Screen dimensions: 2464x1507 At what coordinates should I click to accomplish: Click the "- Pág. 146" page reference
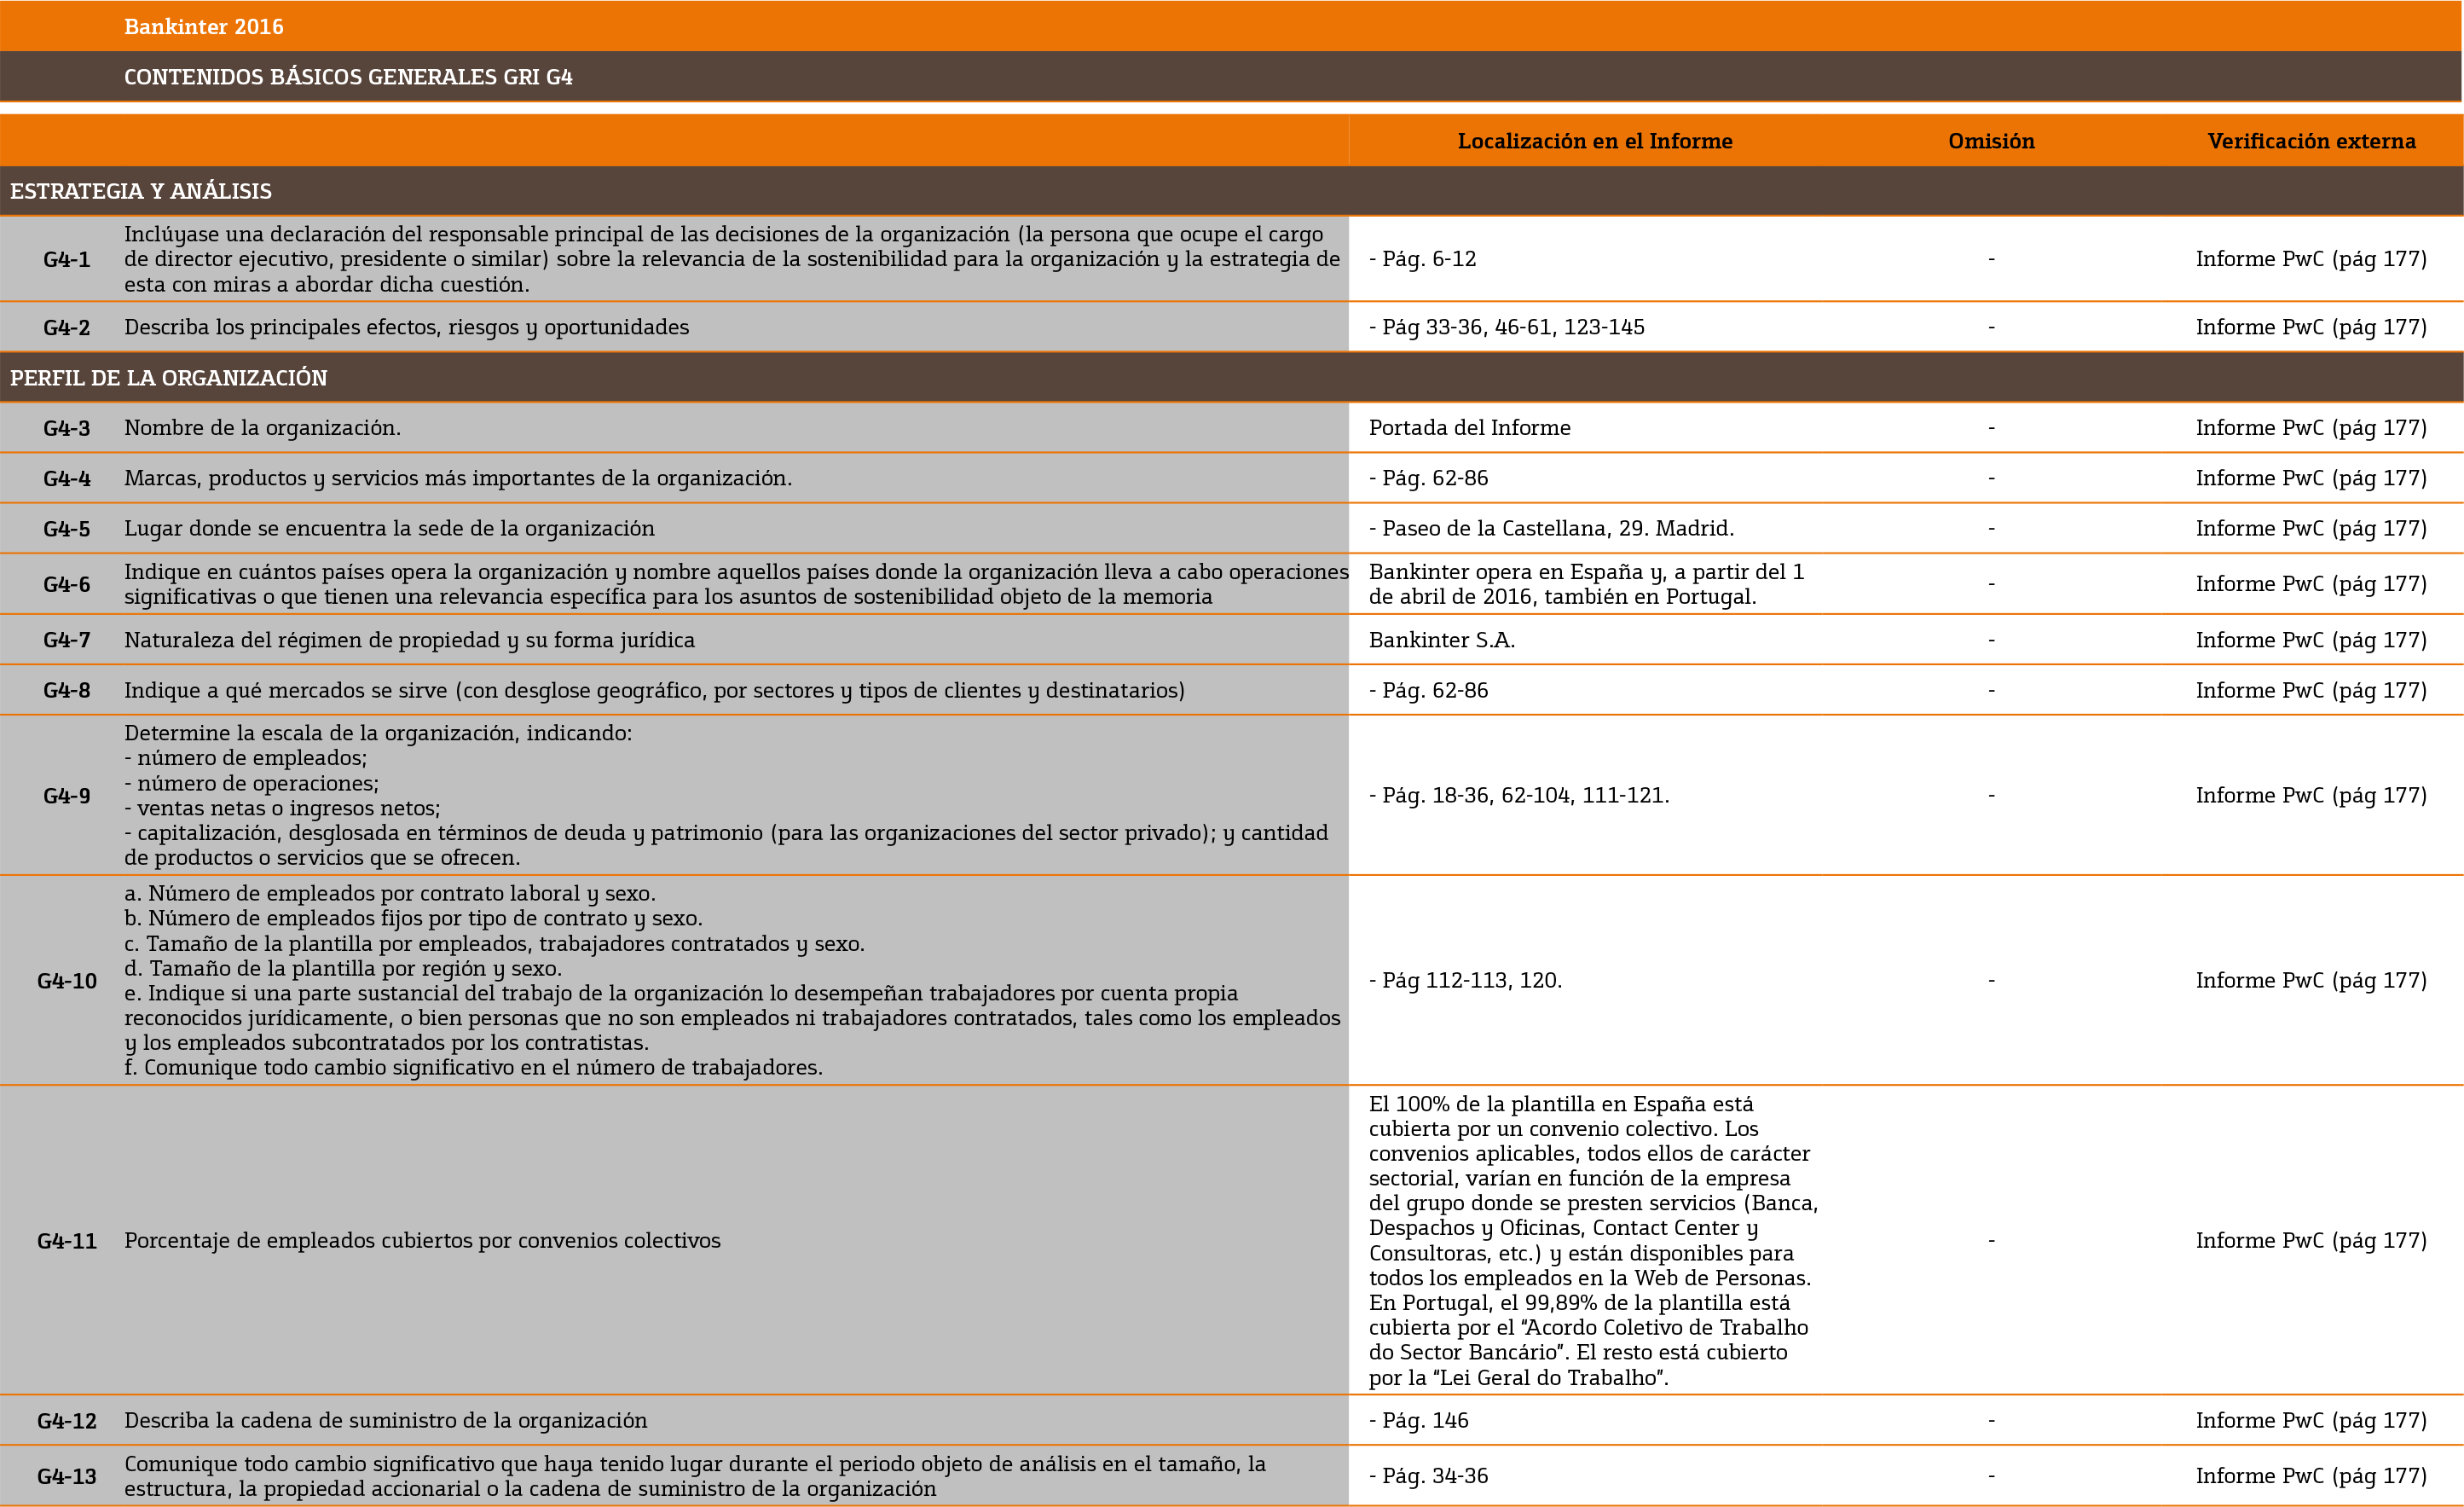(1419, 1420)
